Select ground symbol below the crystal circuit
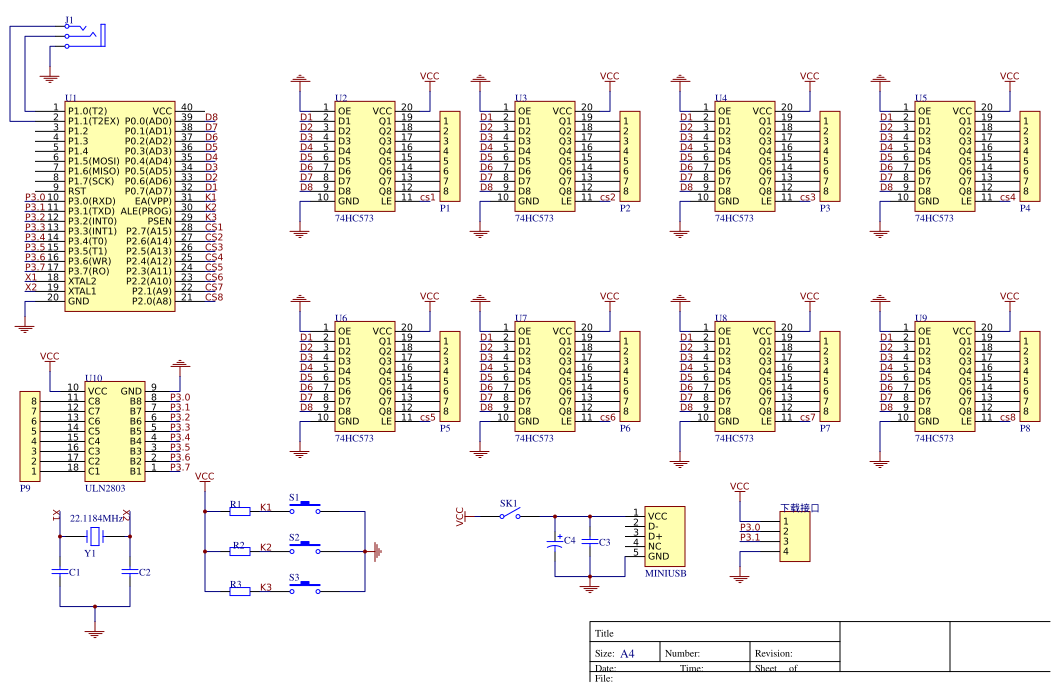Image resolution: width=1060 pixels, height=695 pixels. tap(95, 633)
